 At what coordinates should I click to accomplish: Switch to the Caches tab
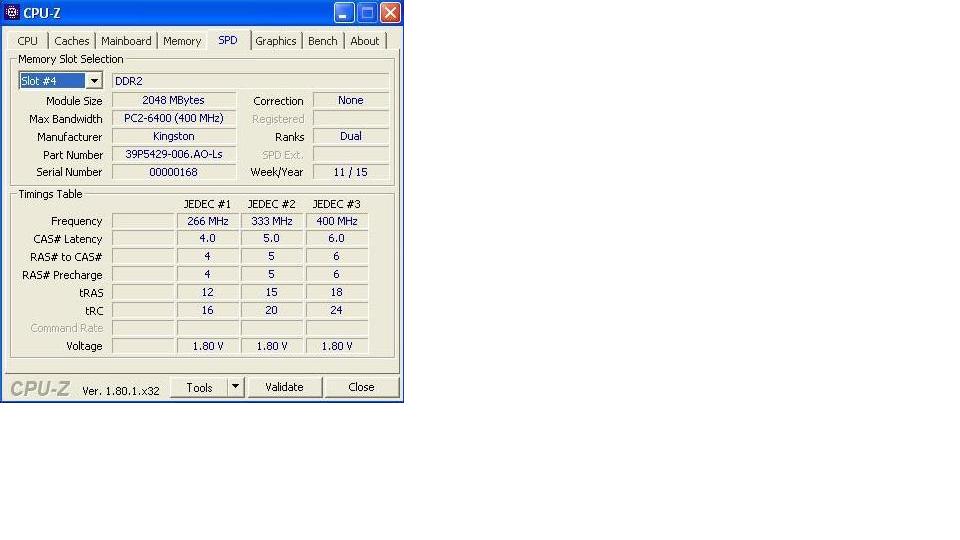click(x=72, y=41)
